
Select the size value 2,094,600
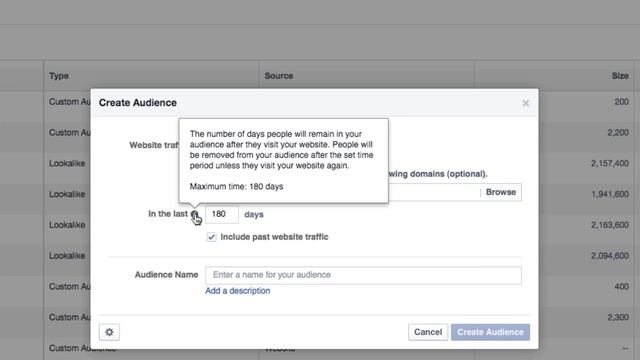pos(610,256)
